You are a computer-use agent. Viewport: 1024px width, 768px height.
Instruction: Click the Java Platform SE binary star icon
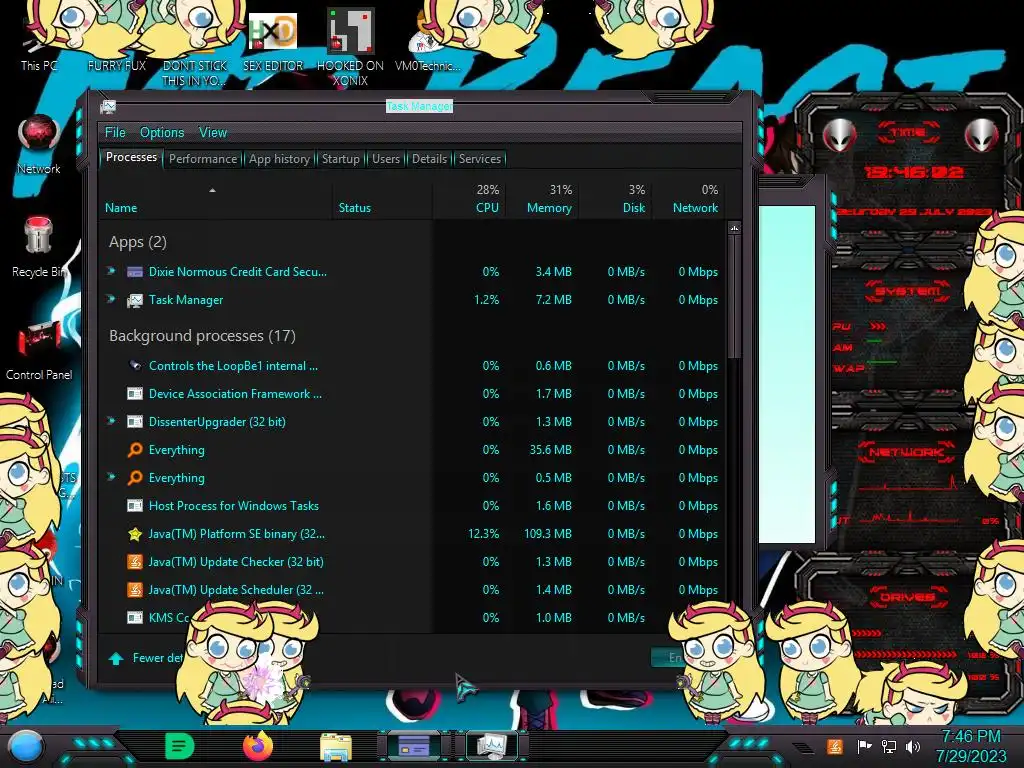[x=135, y=534]
